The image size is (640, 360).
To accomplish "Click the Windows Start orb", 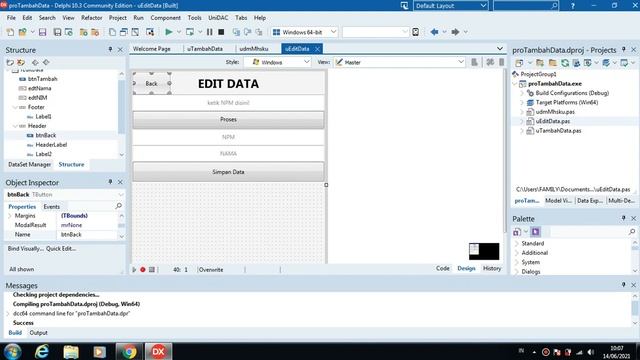I will pos(12,351).
